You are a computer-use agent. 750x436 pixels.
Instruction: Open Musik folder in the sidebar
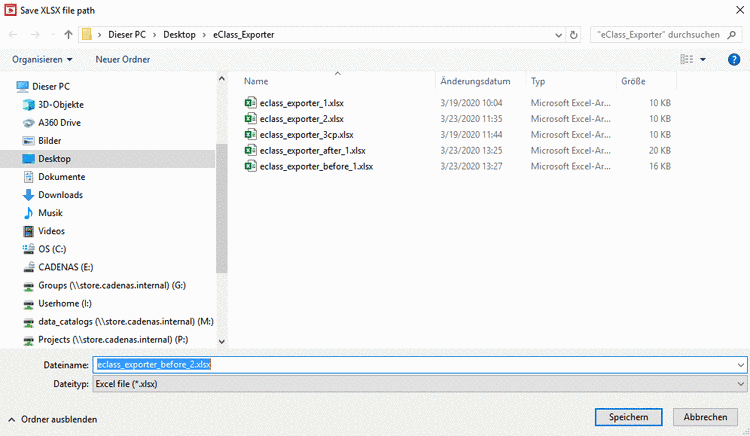click(50, 213)
